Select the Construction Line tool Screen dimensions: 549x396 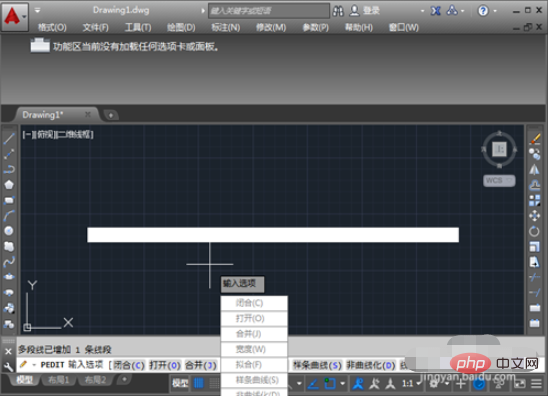point(9,154)
